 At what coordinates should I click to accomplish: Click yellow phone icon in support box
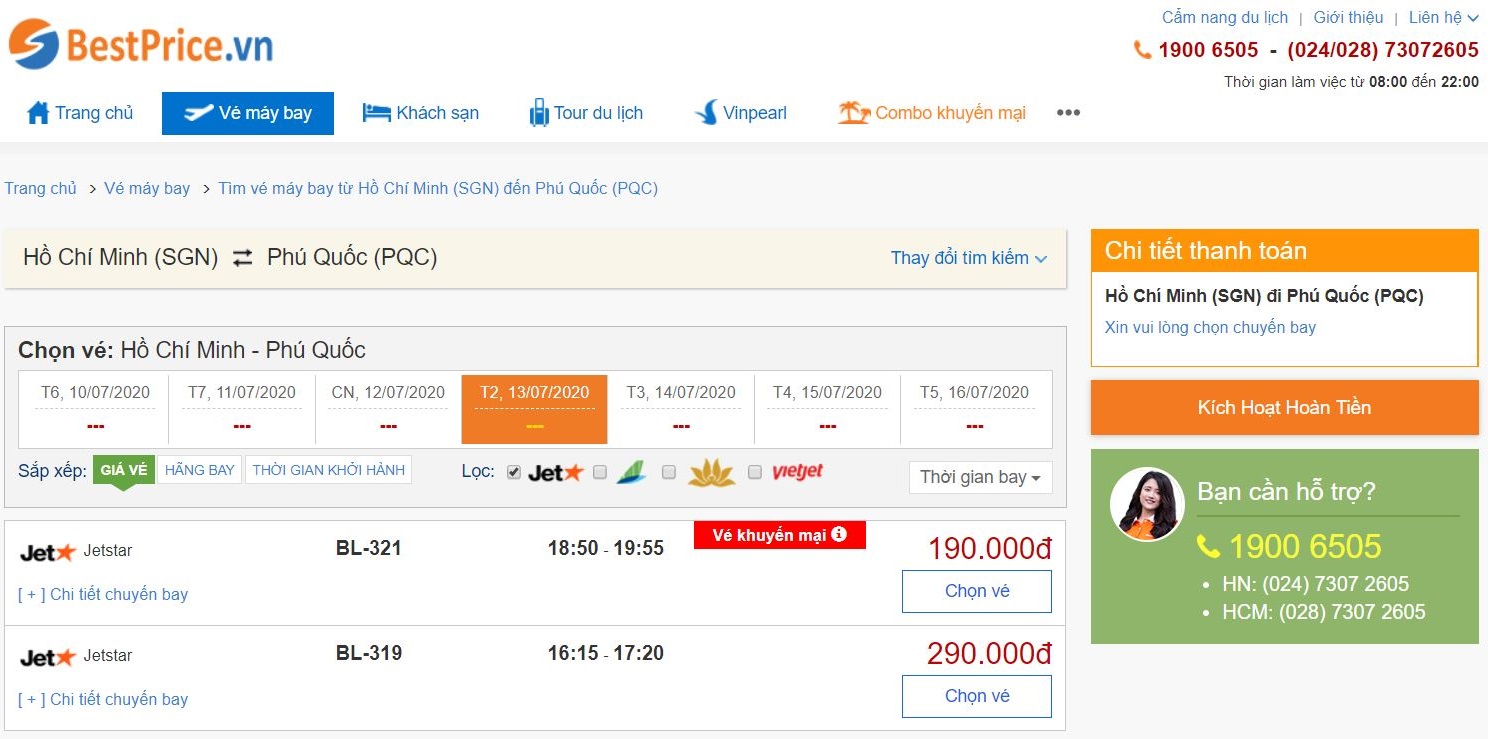click(x=1208, y=547)
